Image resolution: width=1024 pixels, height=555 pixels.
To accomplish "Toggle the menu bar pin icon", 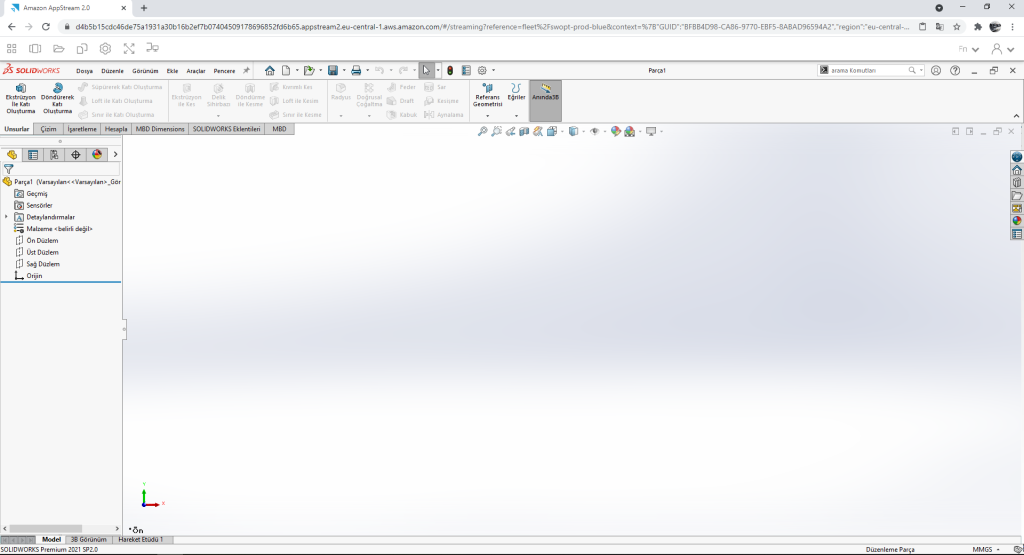I will coord(246,70).
